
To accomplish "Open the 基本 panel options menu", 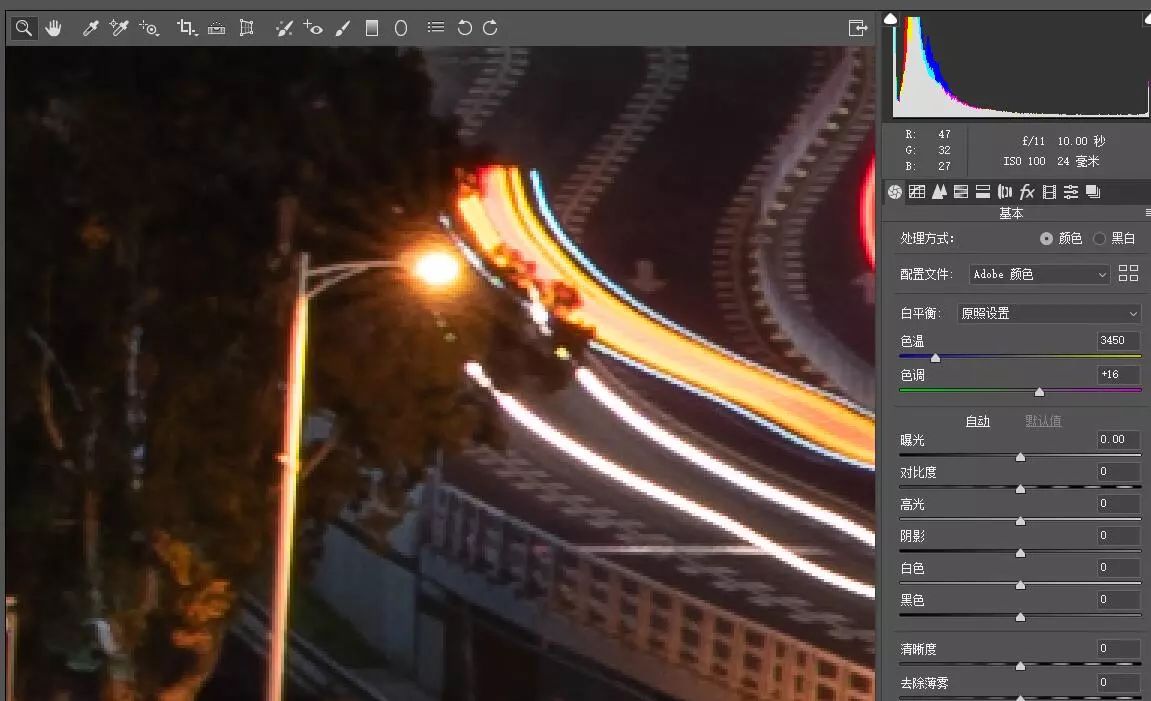I will 1147,213.
